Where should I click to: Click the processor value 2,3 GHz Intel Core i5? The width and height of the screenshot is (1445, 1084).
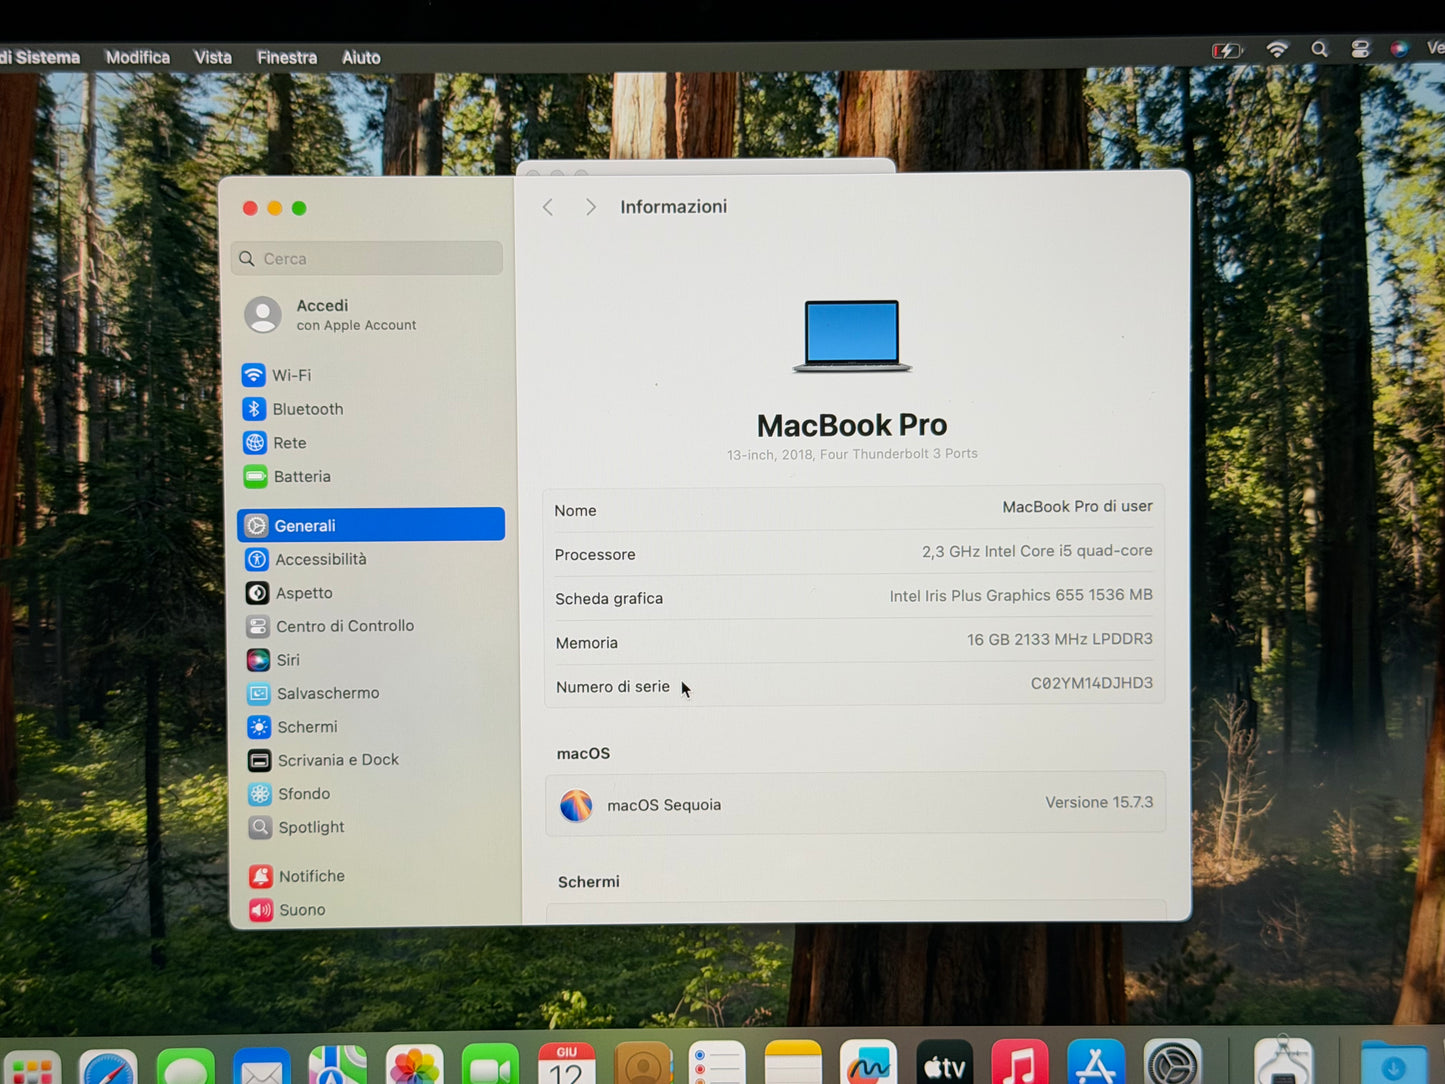click(x=1037, y=551)
